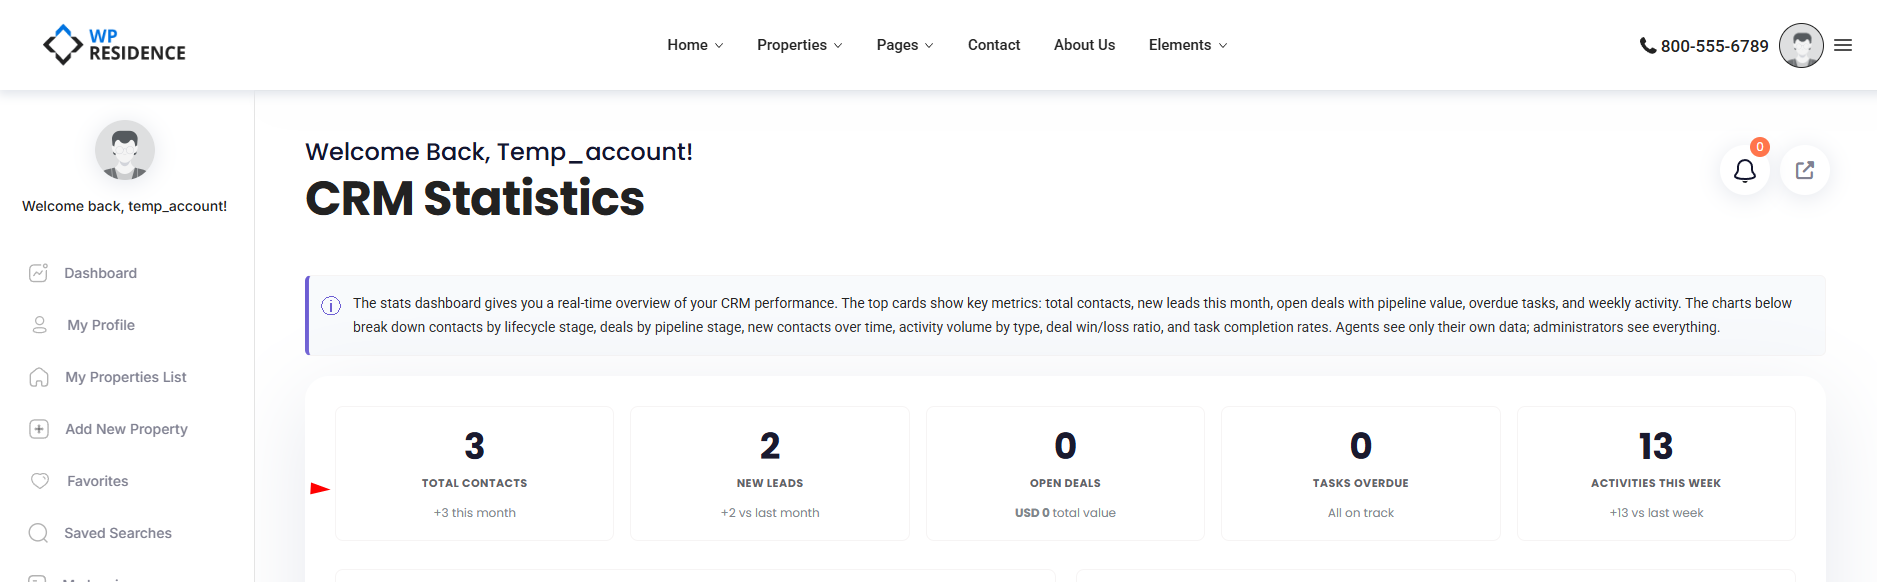Image resolution: width=1877 pixels, height=582 pixels.
Task: Click the Add New Property plus icon
Action: (39, 429)
